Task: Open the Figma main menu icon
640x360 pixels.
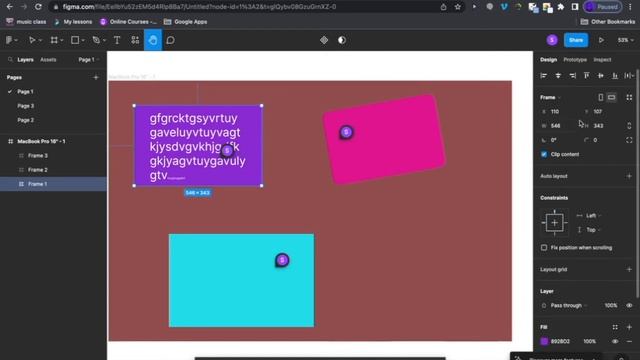Action: pyautogui.click(x=9, y=40)
